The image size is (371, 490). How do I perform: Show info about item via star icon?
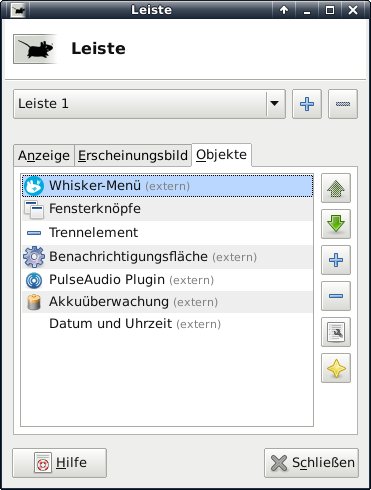tap(336, 368)
